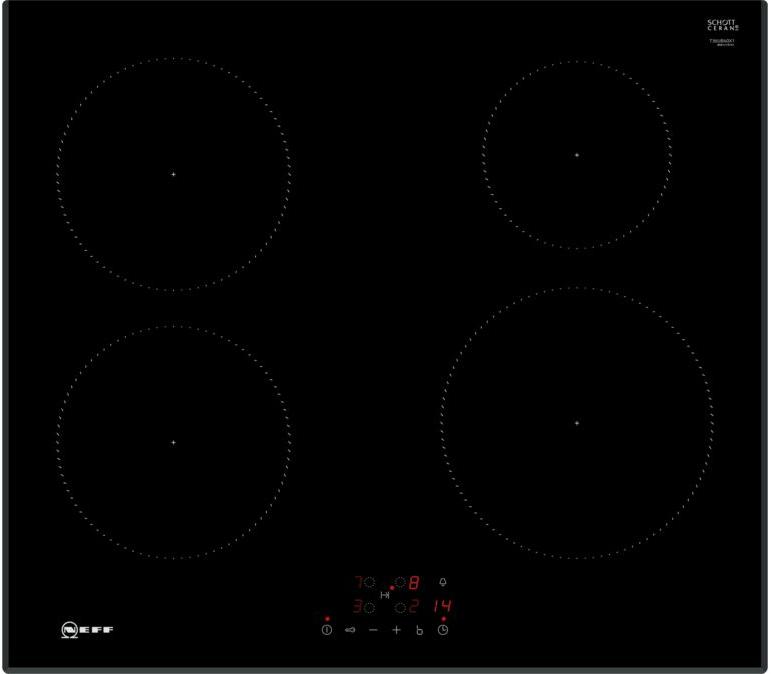Click the center of the rear-left burner

click(x=173, y=174)
